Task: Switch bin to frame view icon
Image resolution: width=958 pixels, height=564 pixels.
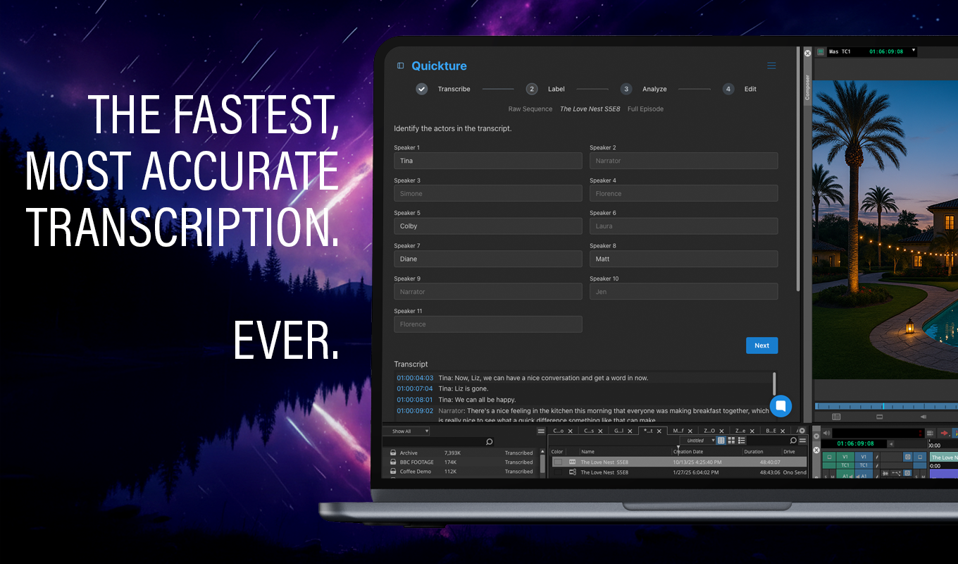Action: [x=731, y=441]
